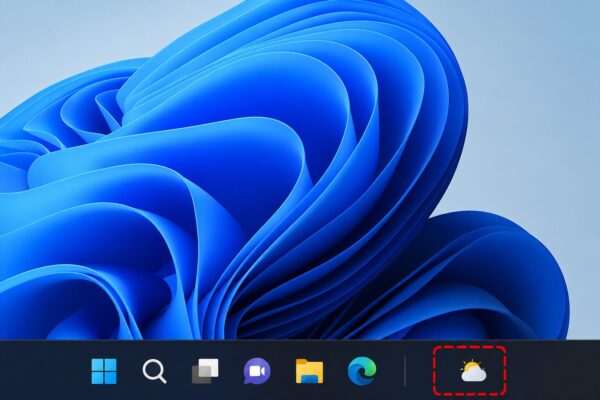Open the Windows Start menu
The image size is (600, 400).
coord(104,371)
